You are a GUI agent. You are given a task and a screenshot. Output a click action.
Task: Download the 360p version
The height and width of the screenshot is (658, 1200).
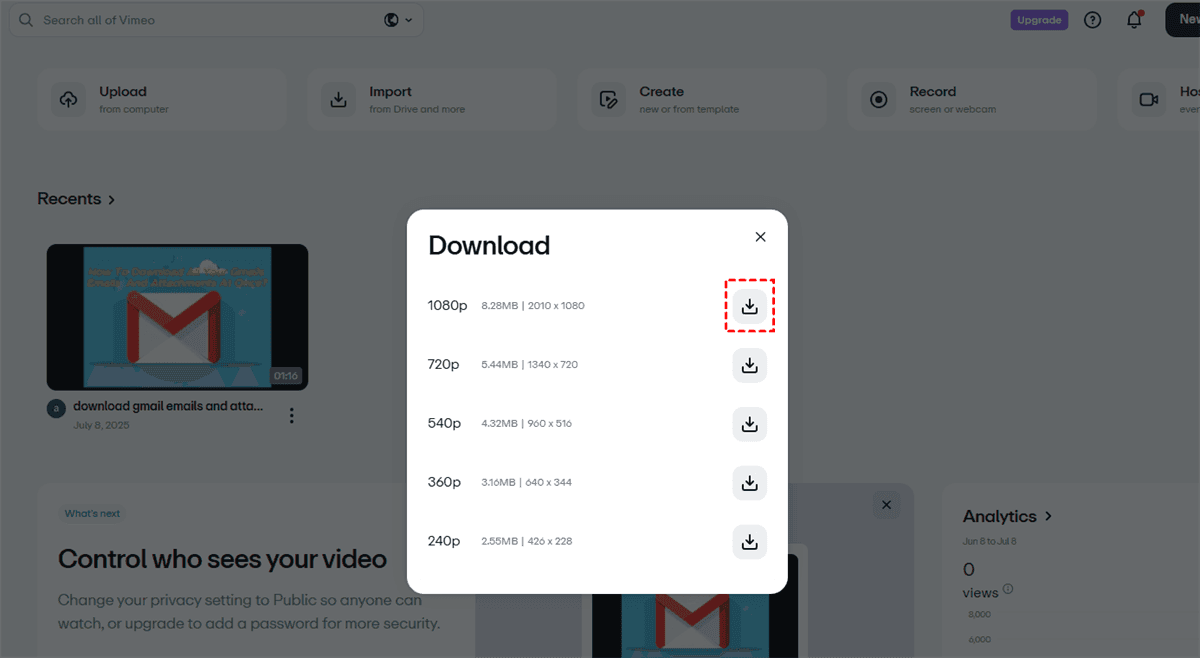point(750,483)
